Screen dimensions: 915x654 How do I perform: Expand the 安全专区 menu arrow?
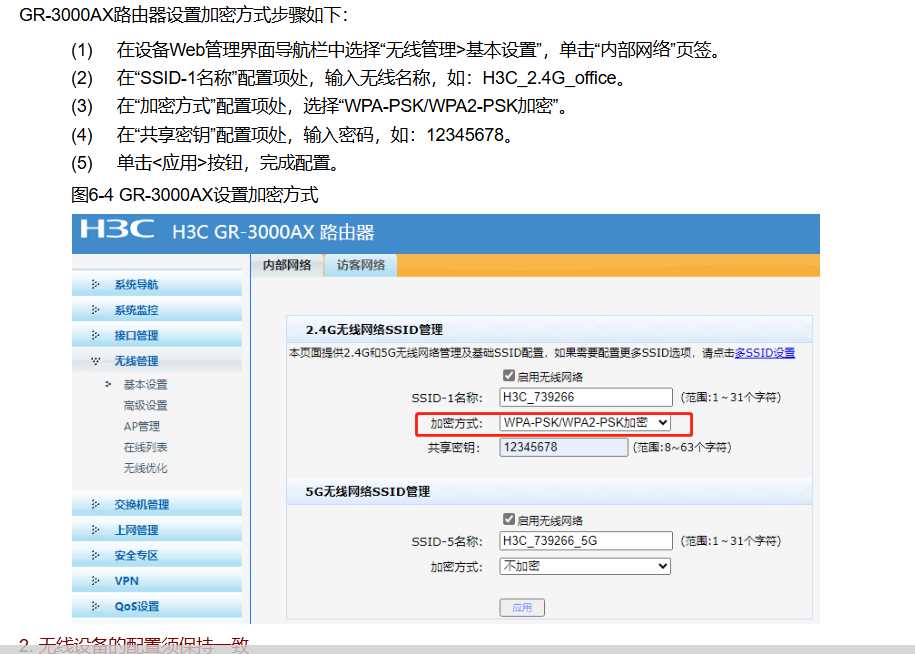(95, 555)
